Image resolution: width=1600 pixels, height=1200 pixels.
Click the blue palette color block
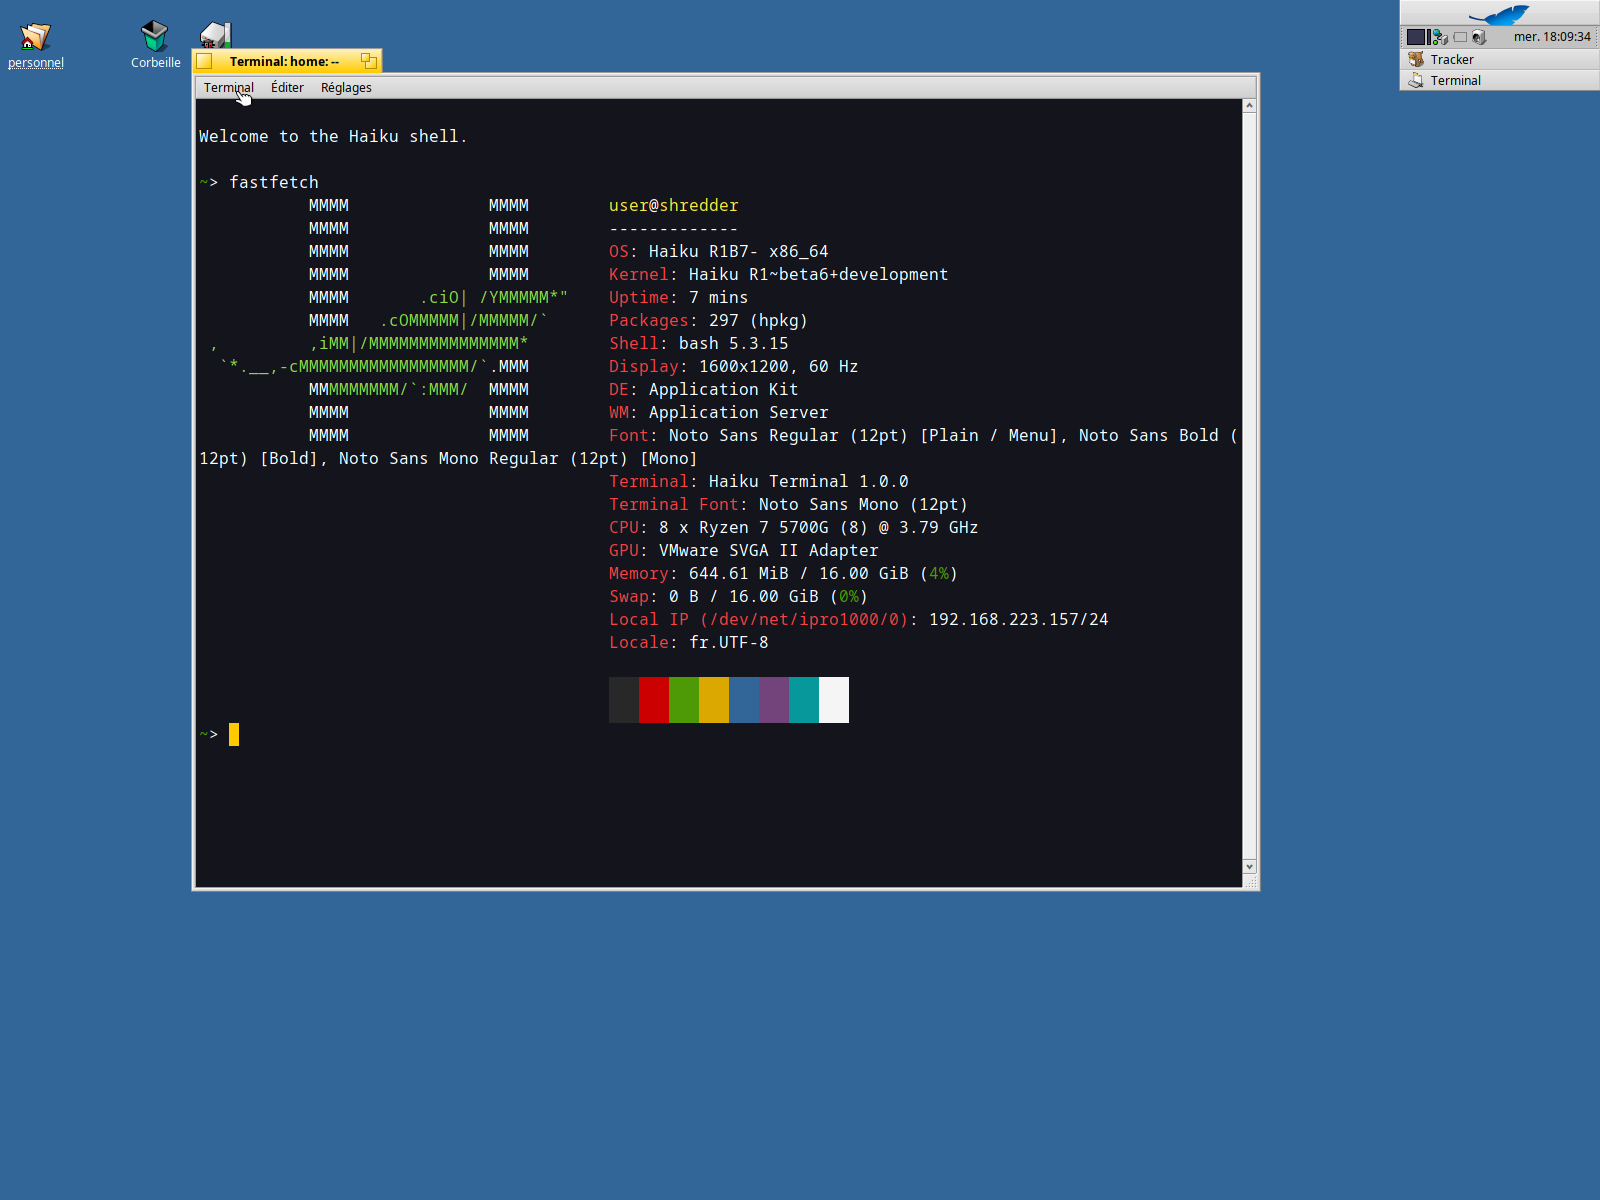pyautogui.click(x=744, y=700)
